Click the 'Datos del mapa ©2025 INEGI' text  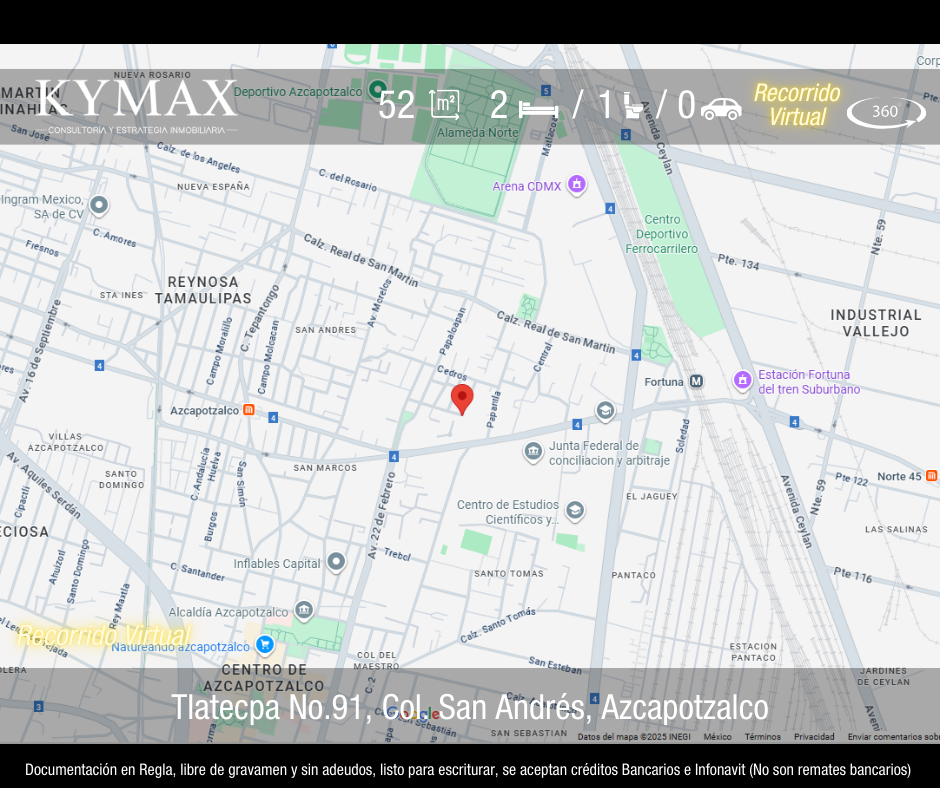(x=634, y=736)
